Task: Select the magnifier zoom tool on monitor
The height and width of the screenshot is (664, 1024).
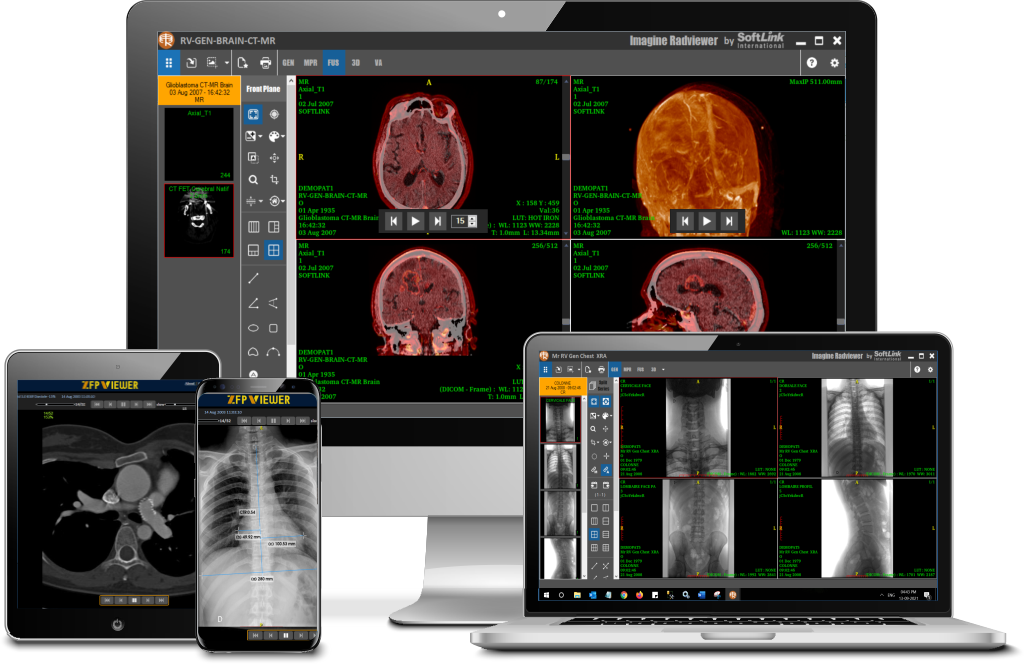Action: 253,180
